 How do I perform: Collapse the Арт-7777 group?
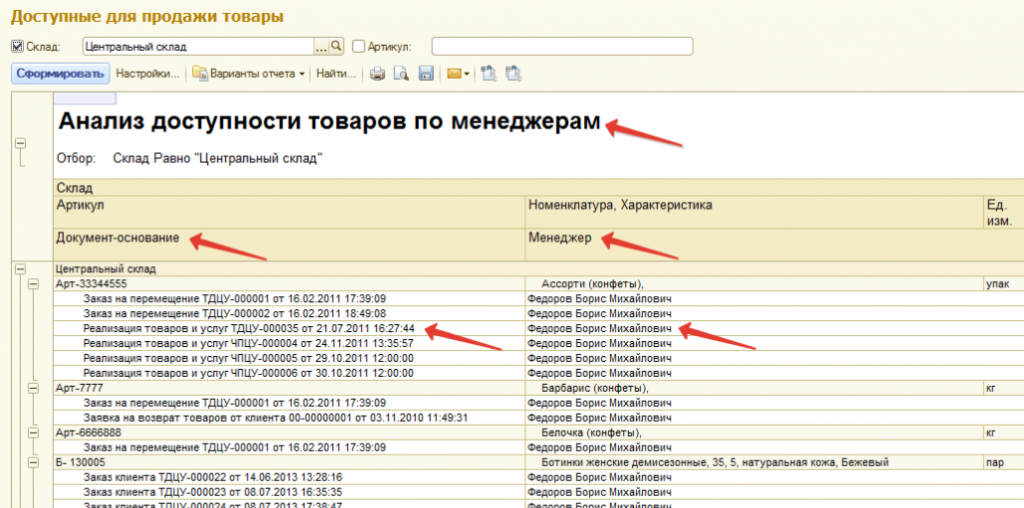[x=33, y=388]
